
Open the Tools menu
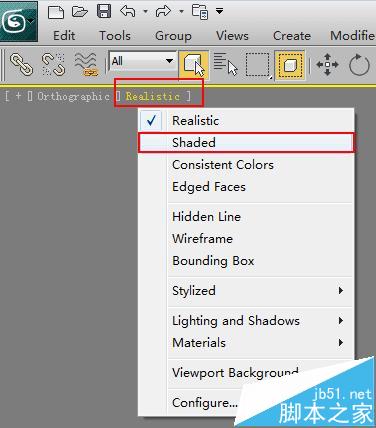pyautogui.click(x=115, y=36)
